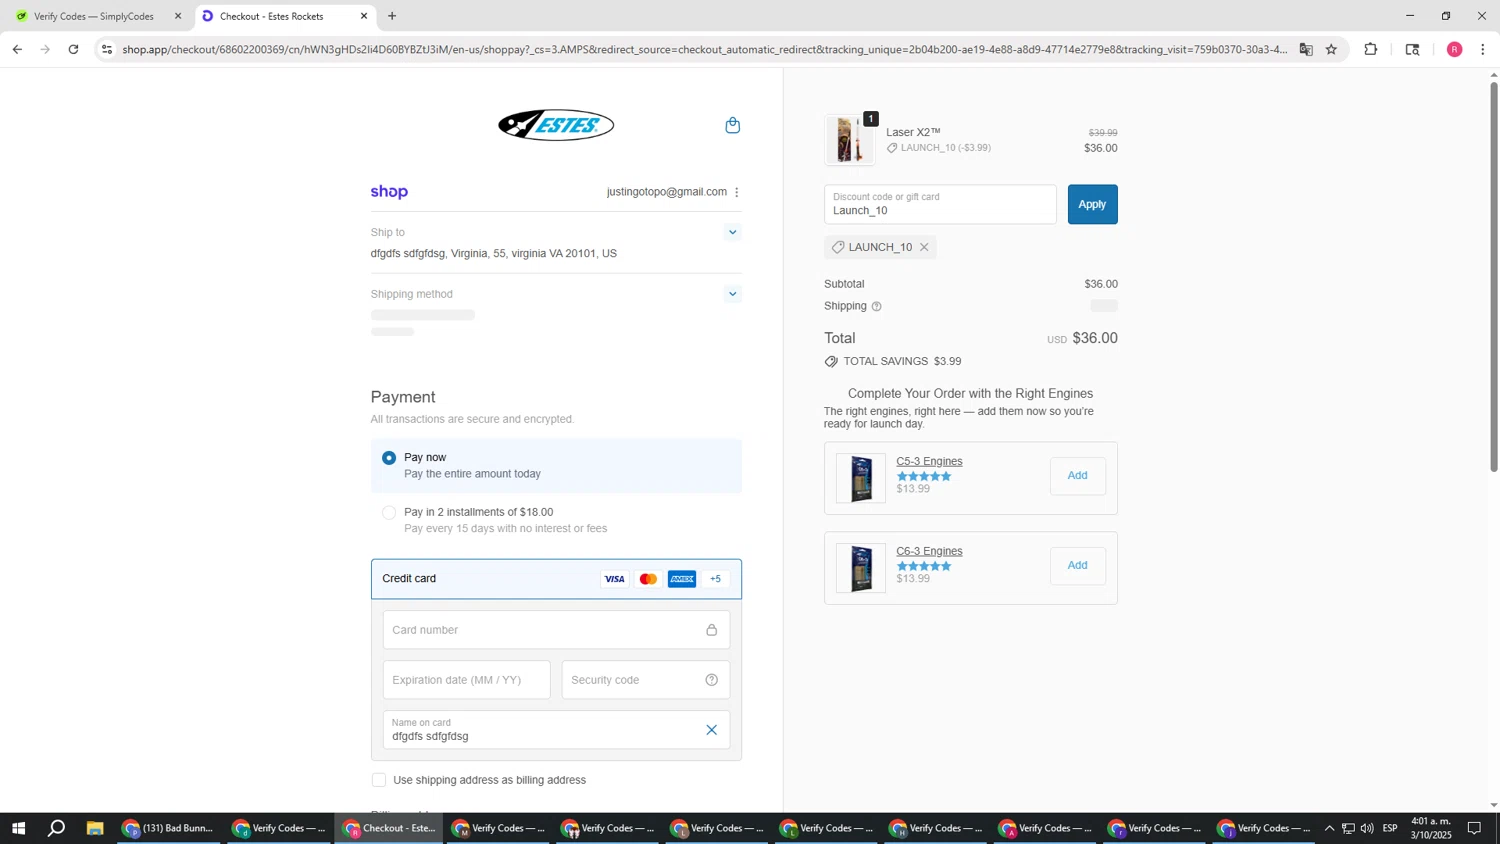Open File Explorer from taskbar
Screen dimensions: 1500x844
click(x=95, y=828)
